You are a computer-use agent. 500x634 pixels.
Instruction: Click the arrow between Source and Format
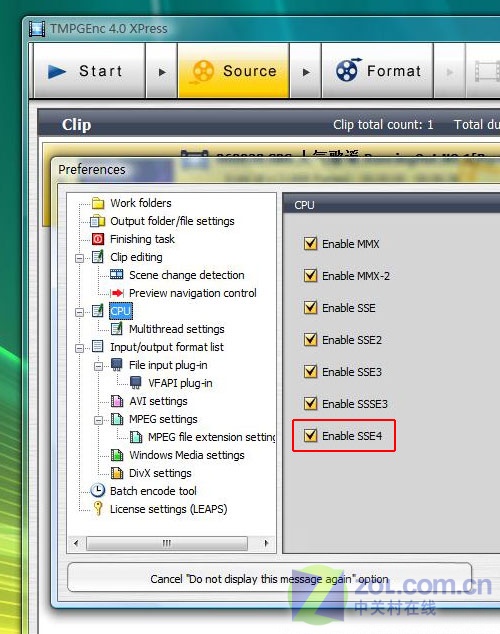click(306, 72)
